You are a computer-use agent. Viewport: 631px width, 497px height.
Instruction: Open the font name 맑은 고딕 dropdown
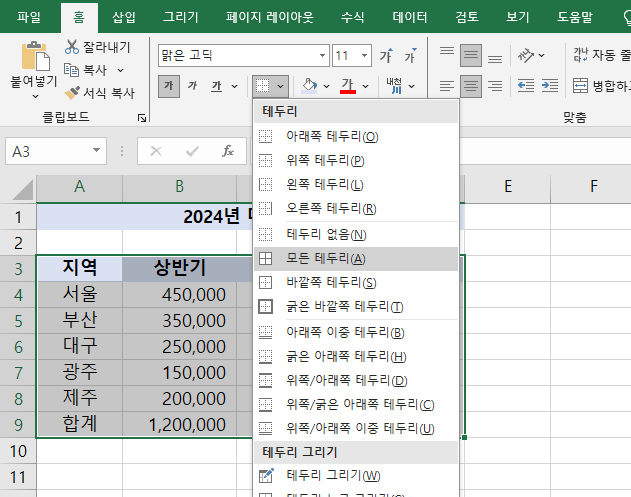(x=322, y=56)
